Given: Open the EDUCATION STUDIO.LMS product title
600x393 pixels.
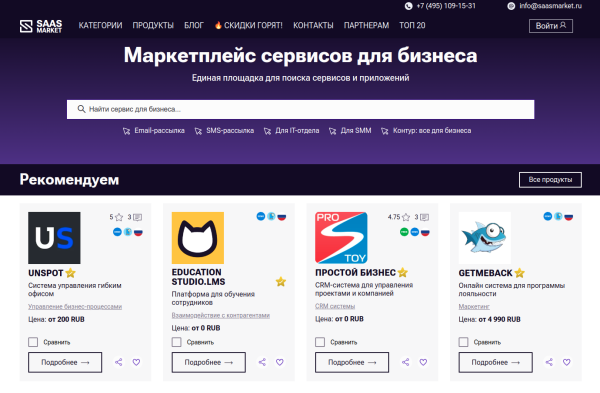Looking at the screenshot, I should click(x=198, y=277).
